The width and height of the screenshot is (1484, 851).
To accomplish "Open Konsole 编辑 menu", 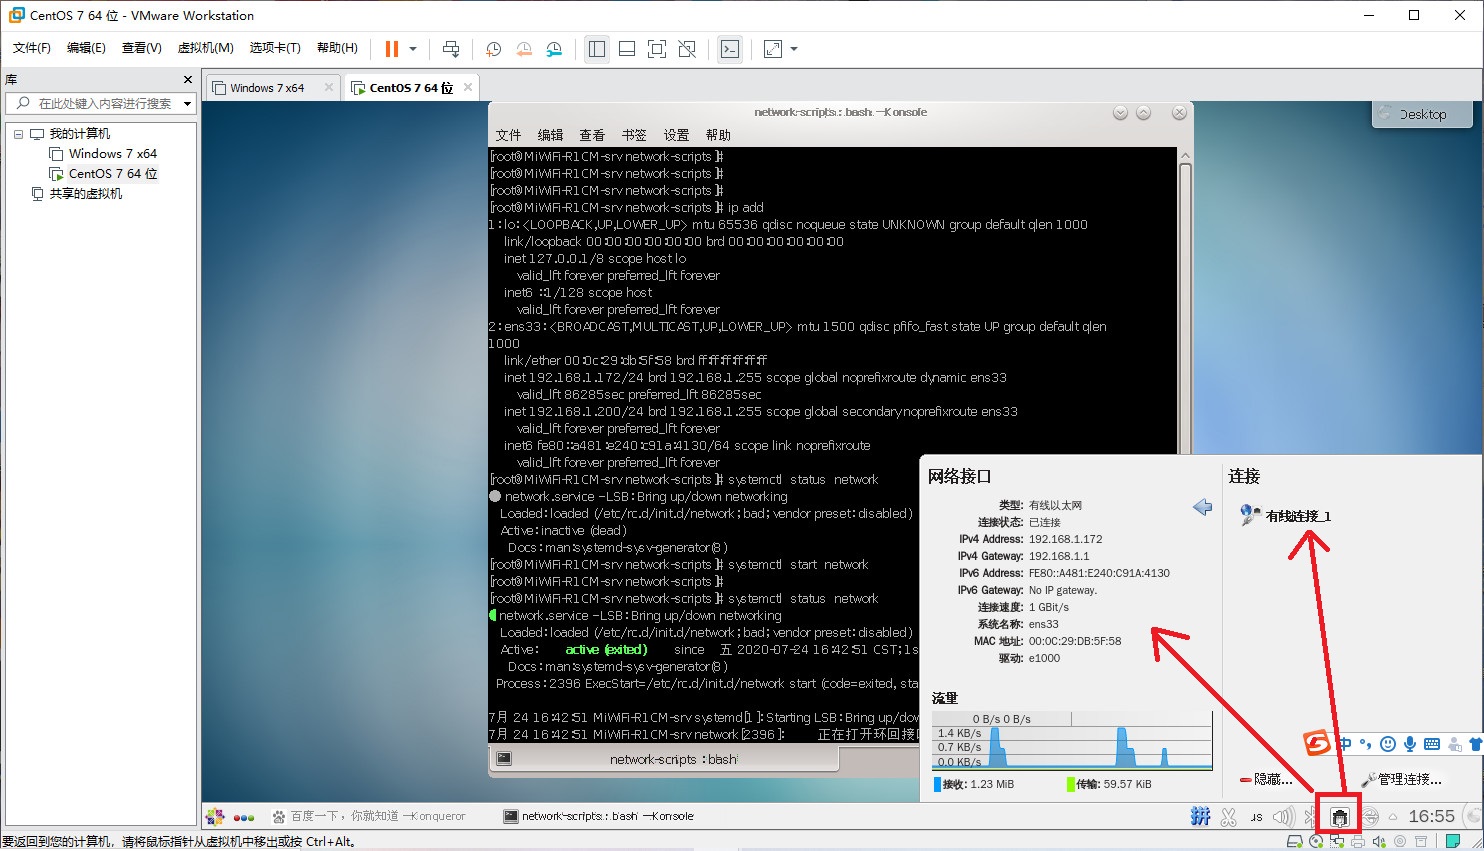I will (x=550, y=135).
